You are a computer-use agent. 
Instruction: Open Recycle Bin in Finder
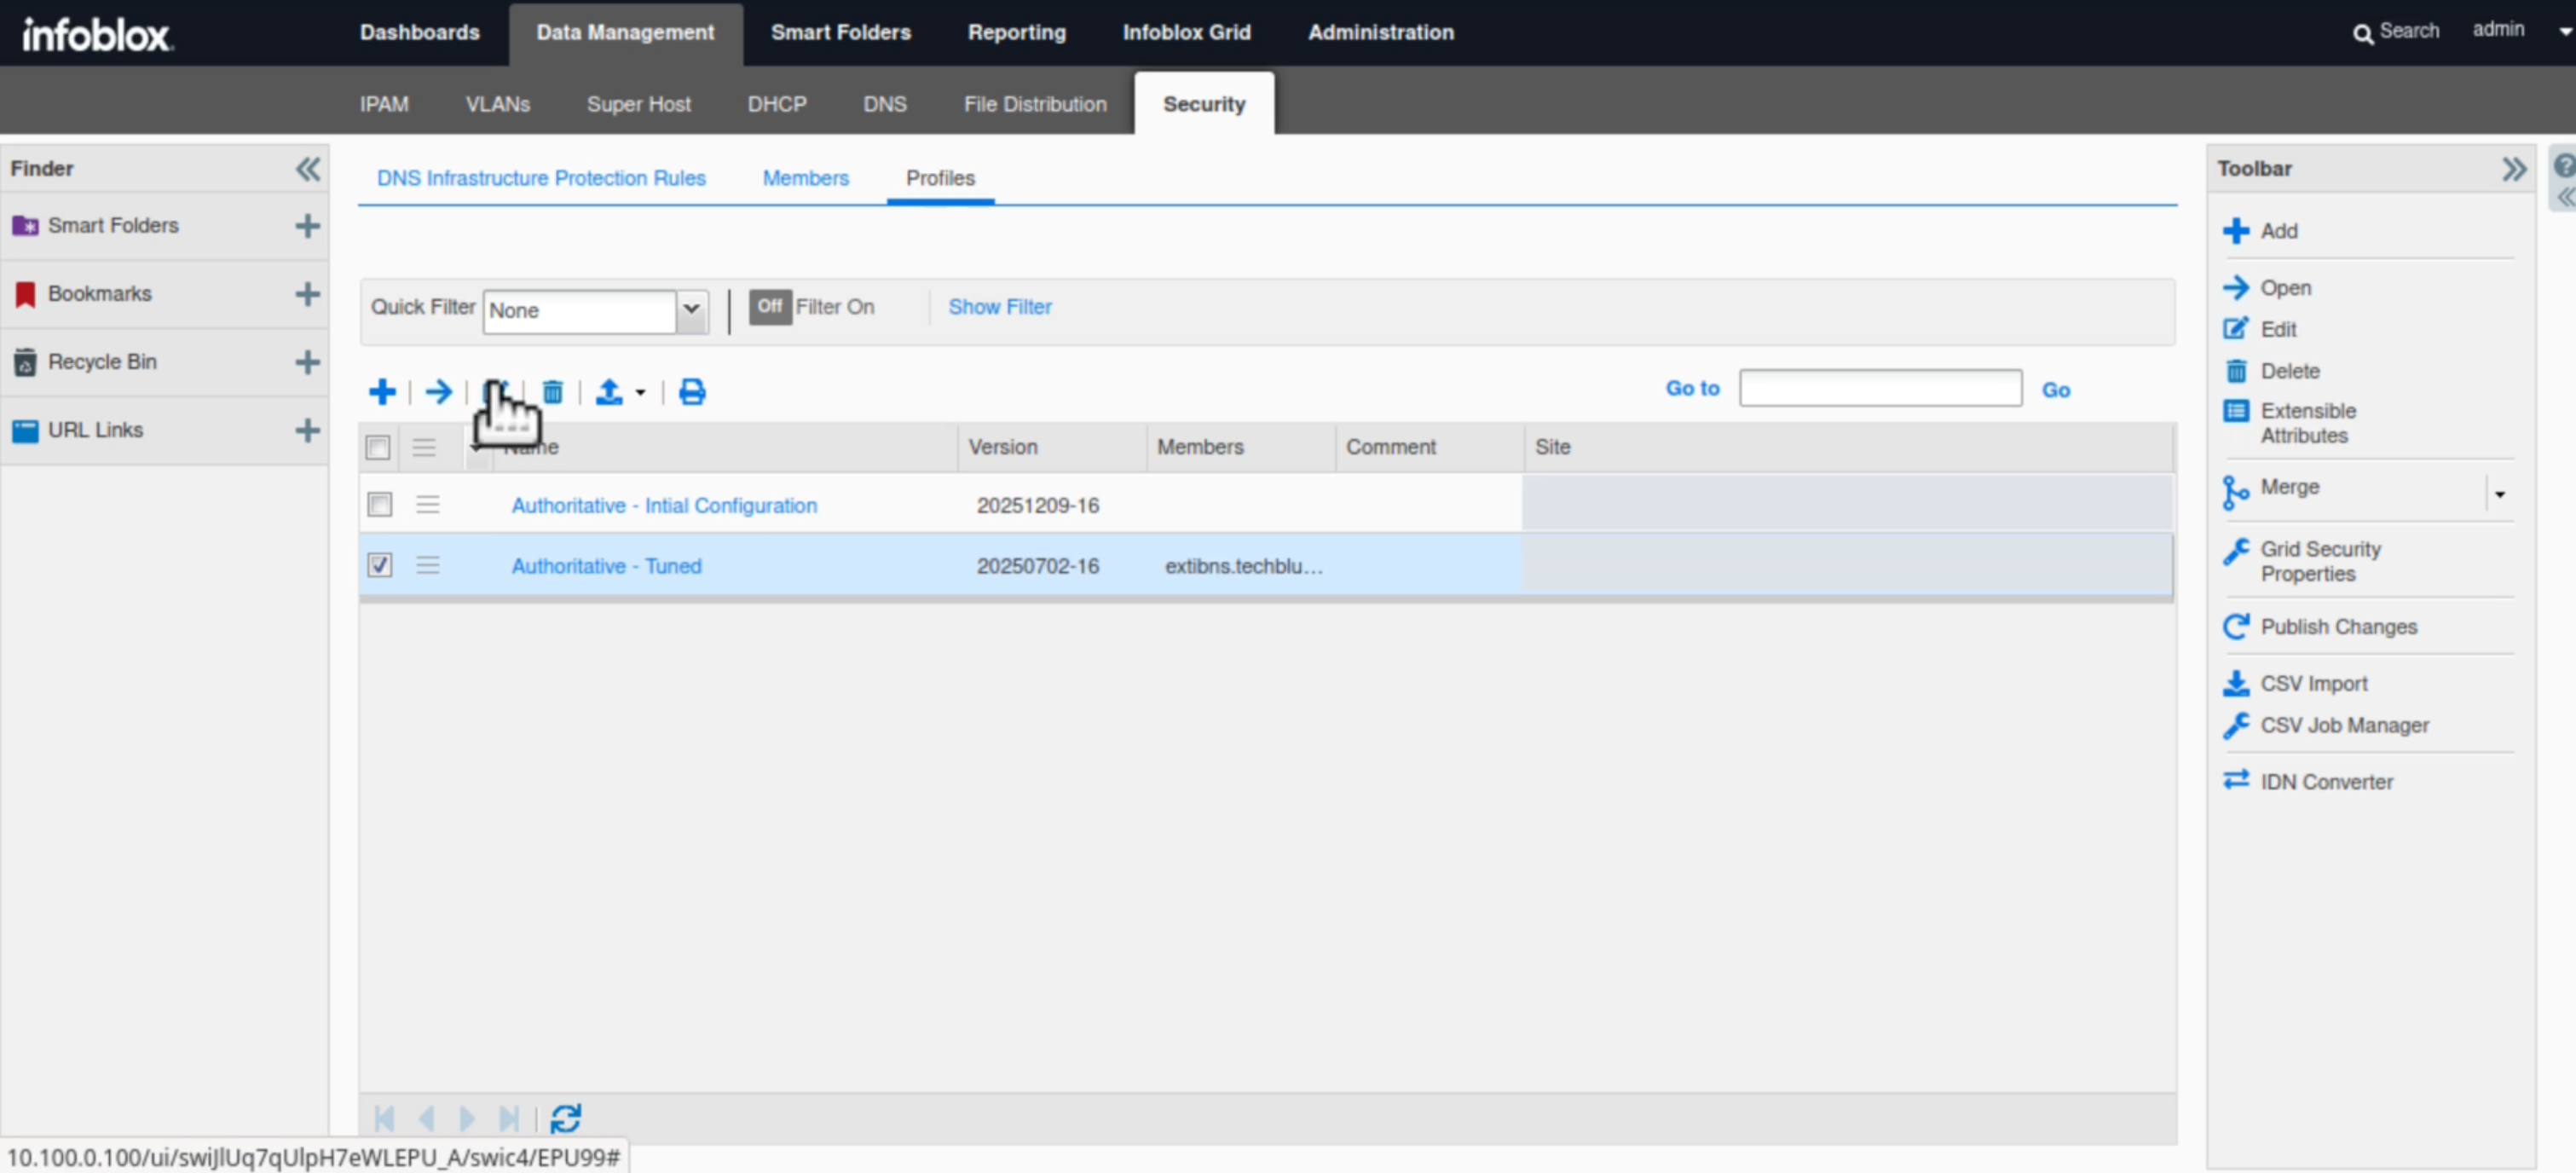102,362
